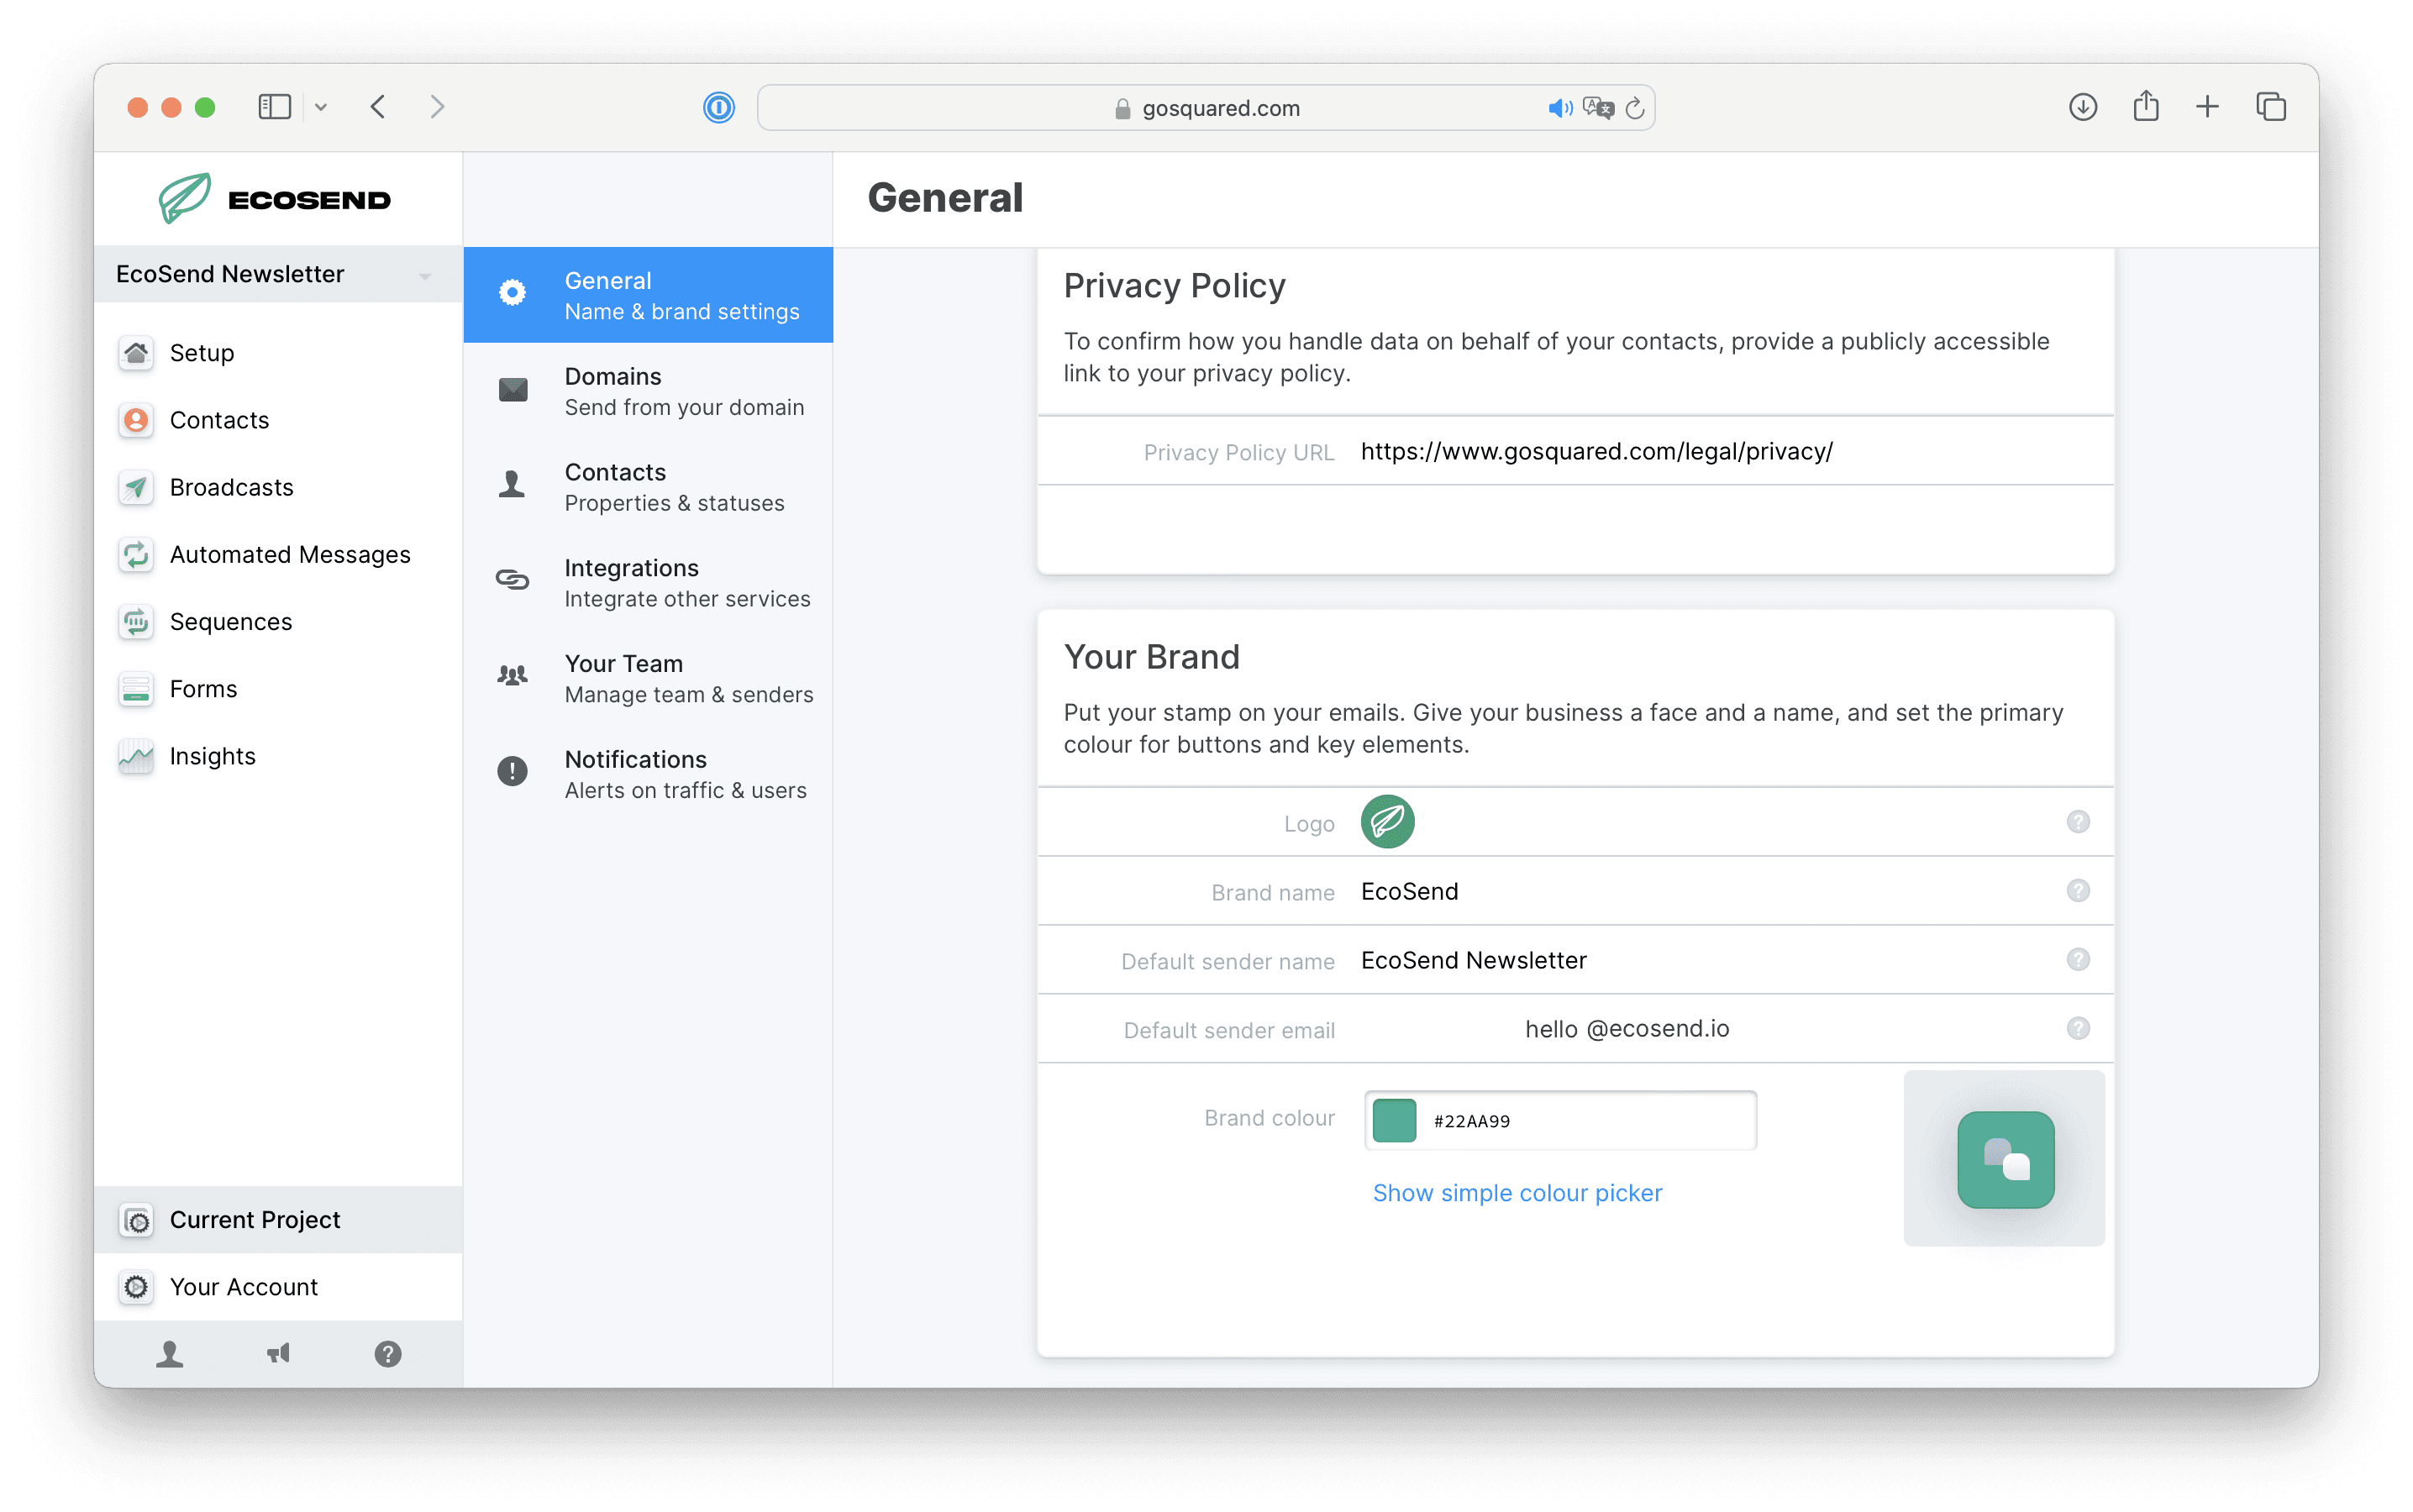Click the Contacts properties person icon
The height and width of the screenshot is (1512, 2413).
tap(513, 485)
